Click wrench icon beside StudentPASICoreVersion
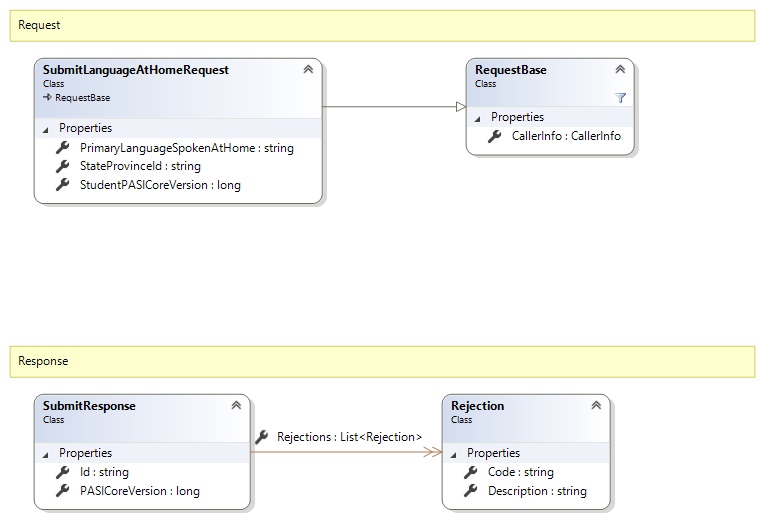 [x=63, y=185]
